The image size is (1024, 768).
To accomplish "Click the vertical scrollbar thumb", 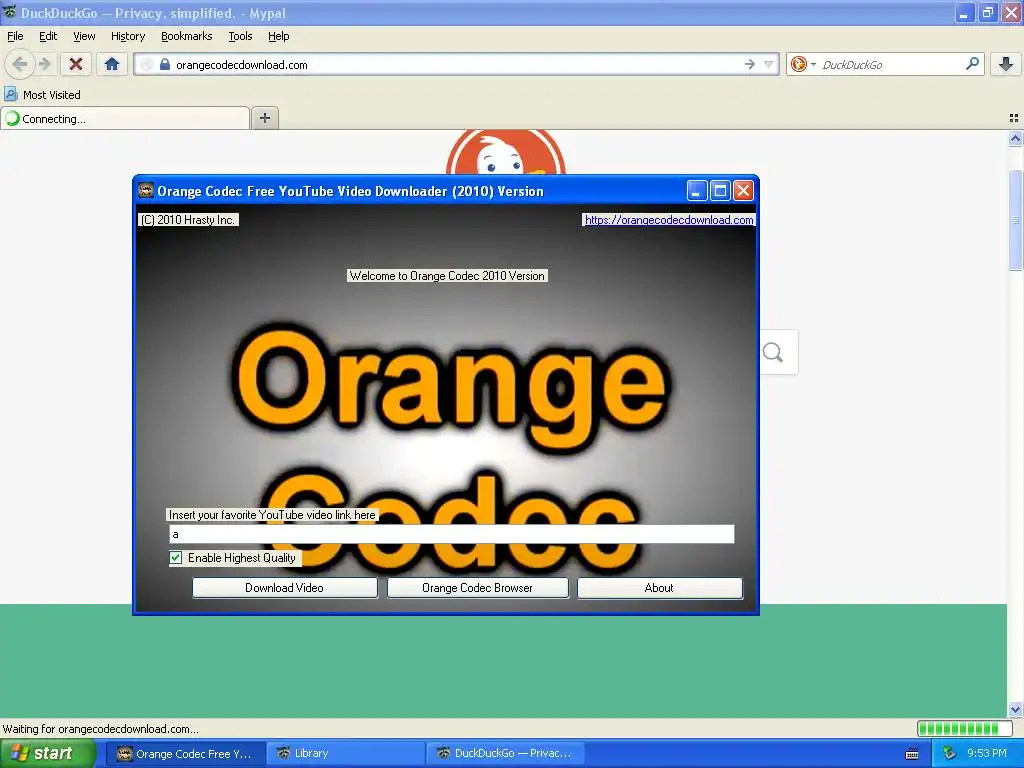I will tap(1015, 220).
